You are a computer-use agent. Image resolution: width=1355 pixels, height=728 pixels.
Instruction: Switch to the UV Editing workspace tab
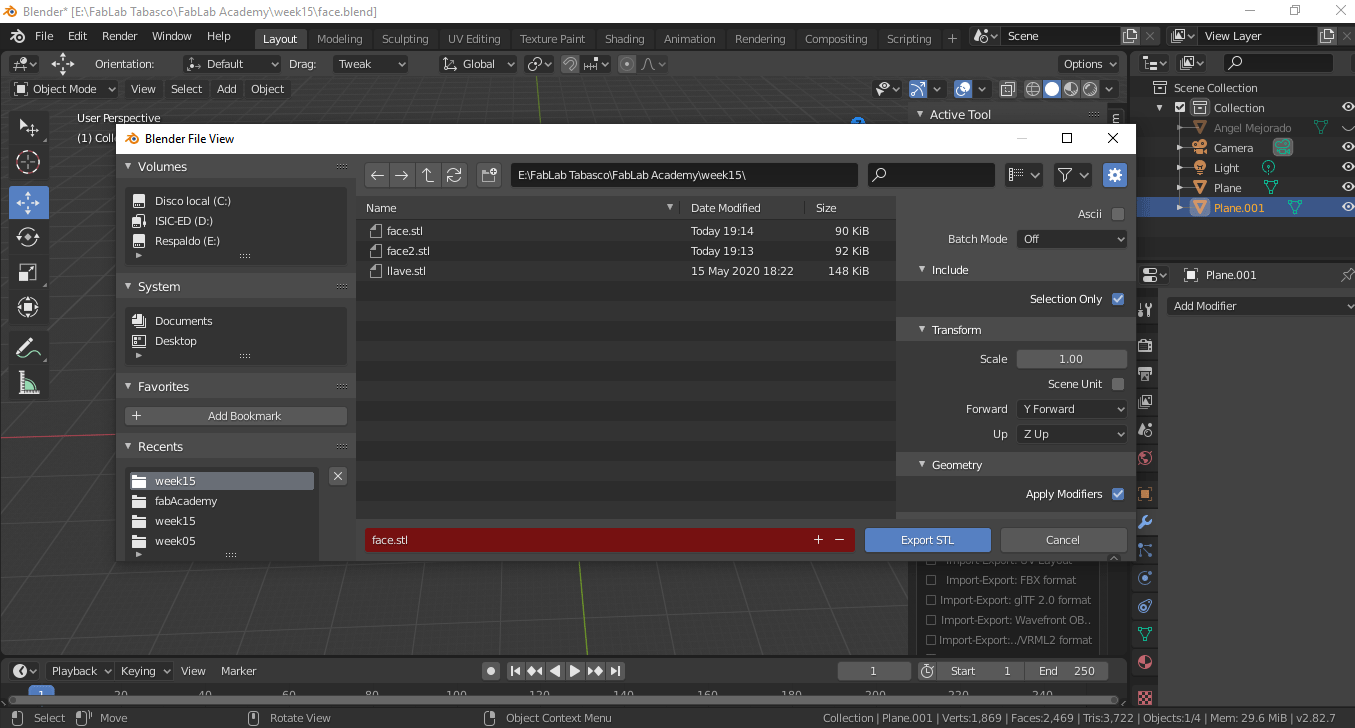474,39
